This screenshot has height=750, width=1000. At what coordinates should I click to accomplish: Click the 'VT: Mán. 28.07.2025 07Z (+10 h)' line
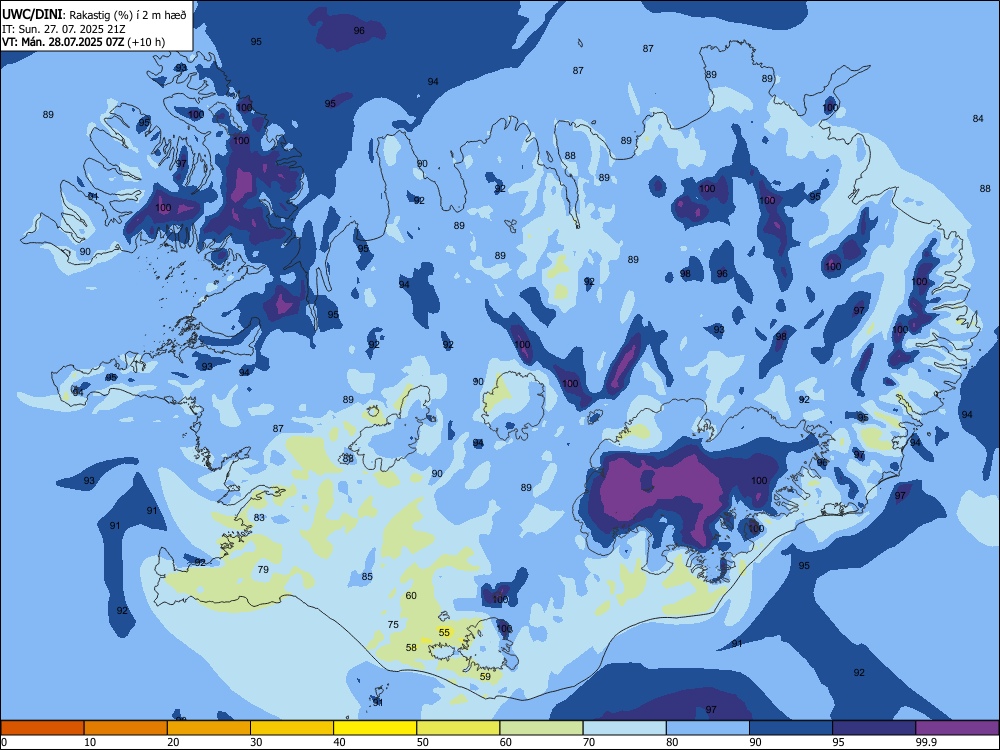[84, 42]
